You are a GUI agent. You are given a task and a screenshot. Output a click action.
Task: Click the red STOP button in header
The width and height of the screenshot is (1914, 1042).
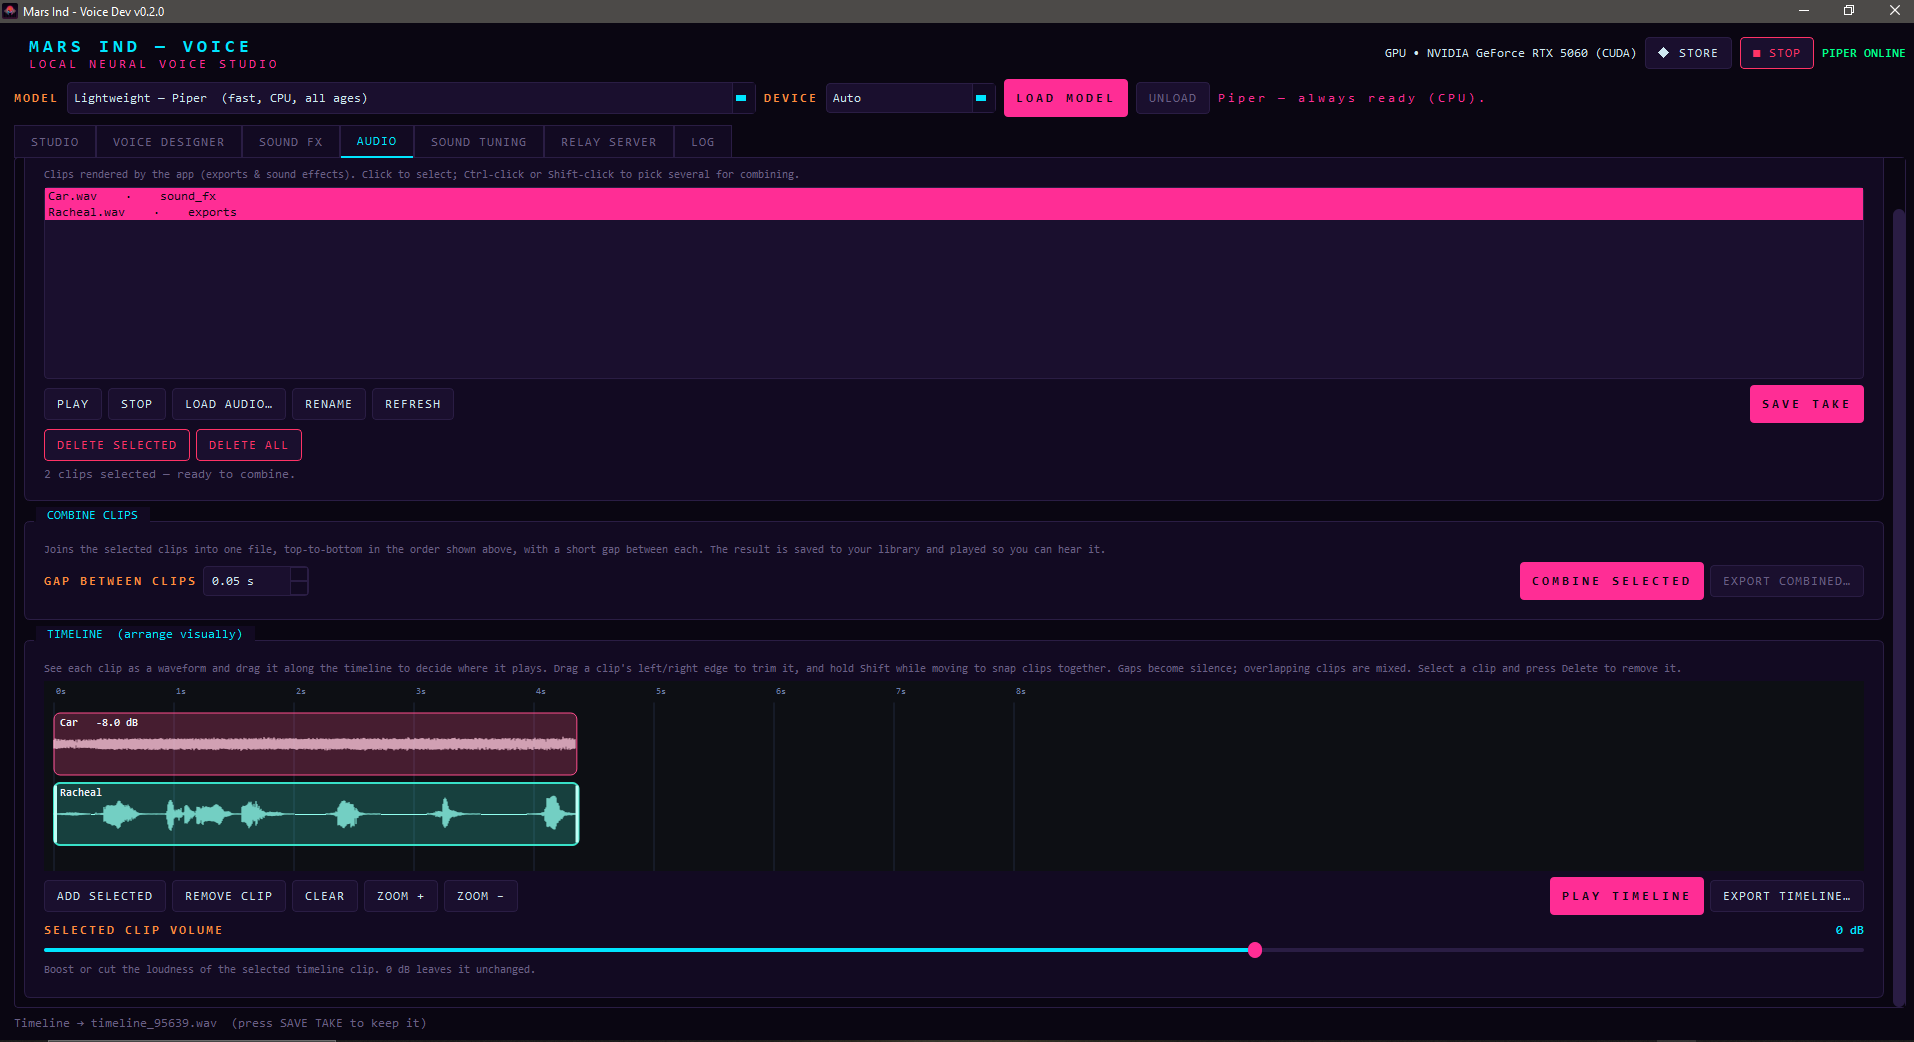(1776, 53)
